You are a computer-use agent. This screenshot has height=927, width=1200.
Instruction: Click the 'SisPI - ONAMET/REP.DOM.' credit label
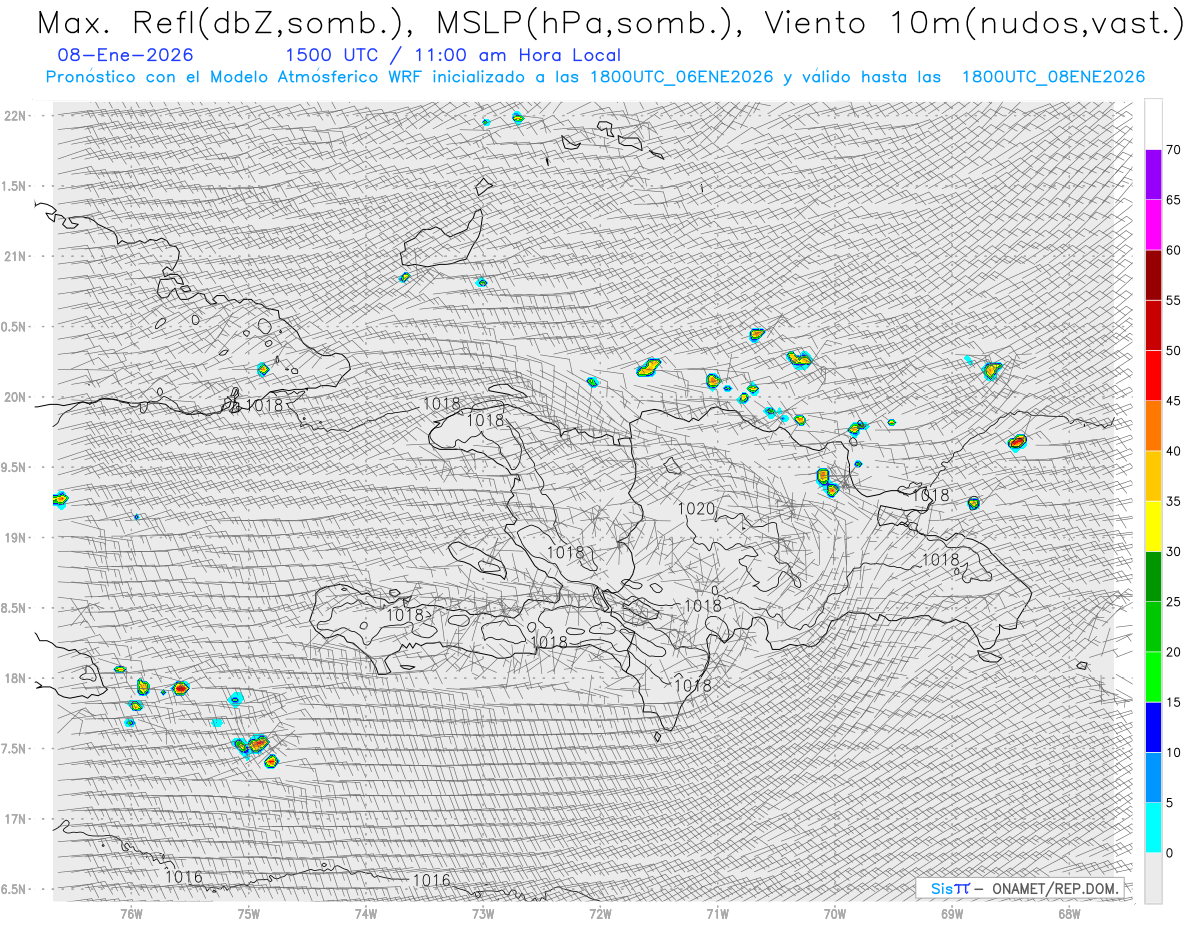(x=1018, y=888)
